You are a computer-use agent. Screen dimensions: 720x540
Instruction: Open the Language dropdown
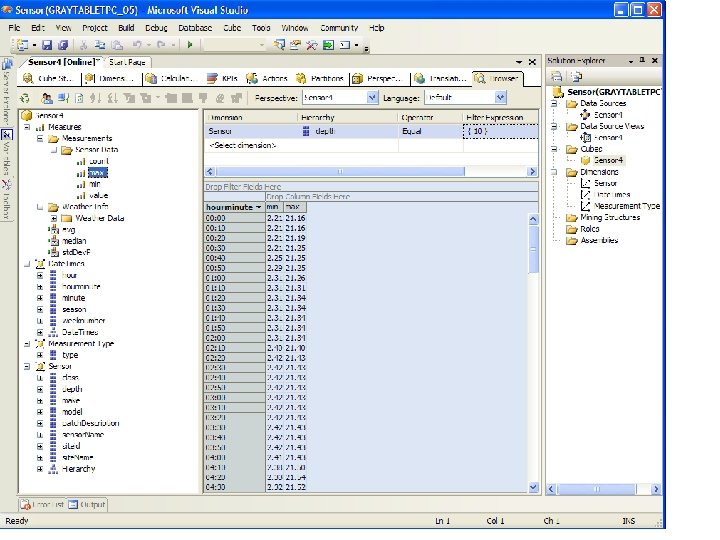pos(500,98)
